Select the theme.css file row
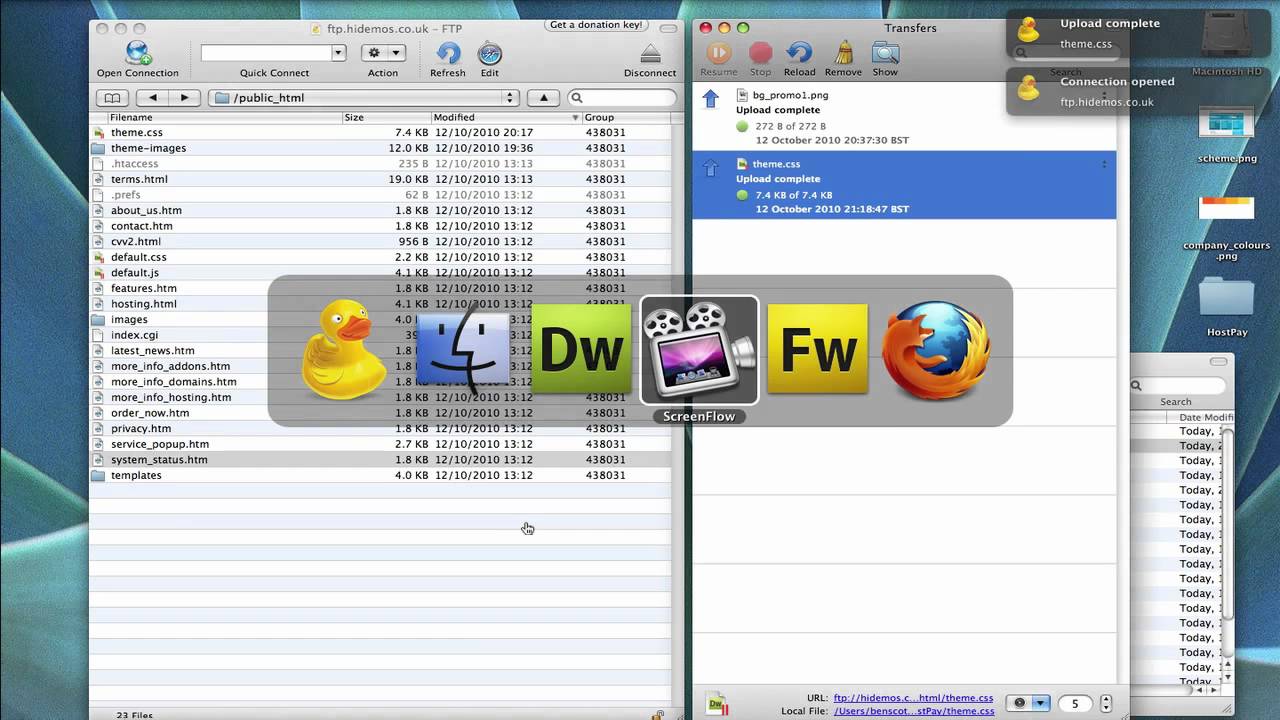Screen dimensions: 1280x720 click(x=380, y=132)
